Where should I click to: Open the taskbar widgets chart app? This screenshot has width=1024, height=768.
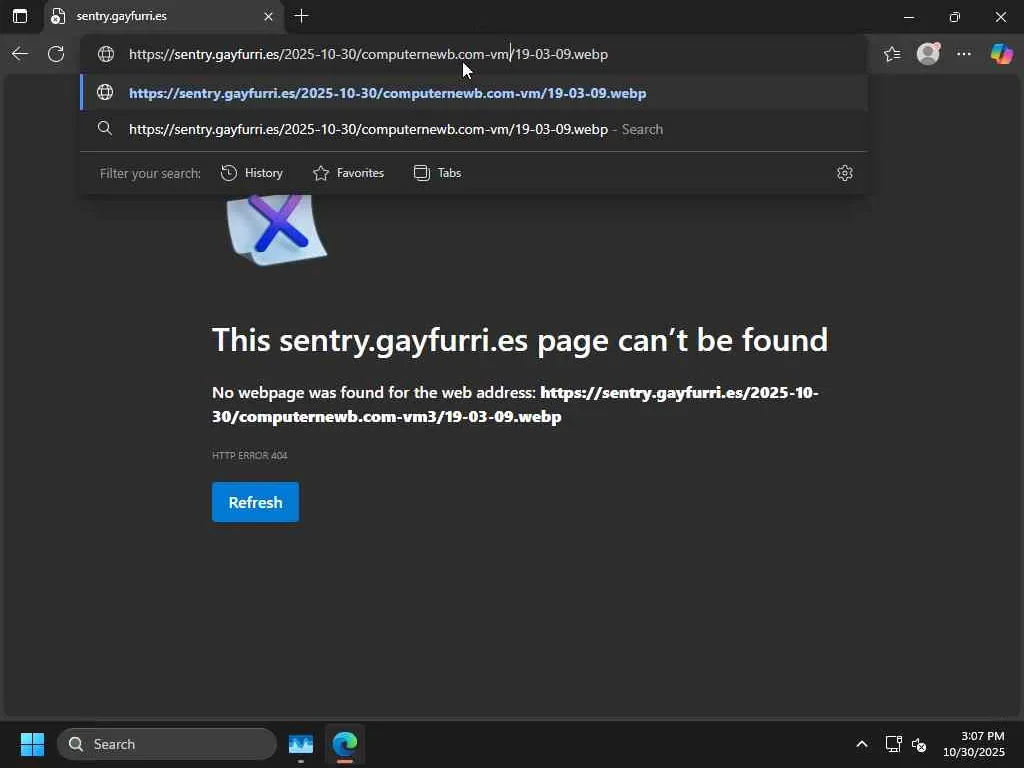pos(301,744)
